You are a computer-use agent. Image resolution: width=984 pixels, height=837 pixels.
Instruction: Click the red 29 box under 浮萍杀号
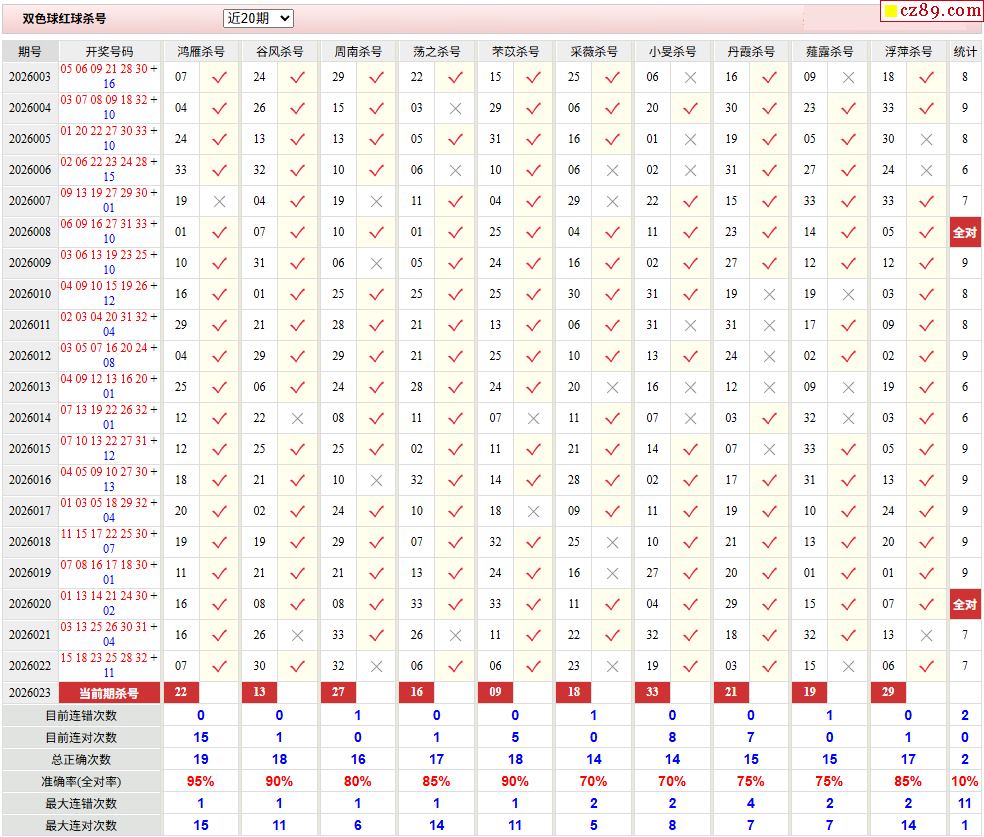click(x=888, y=693)
